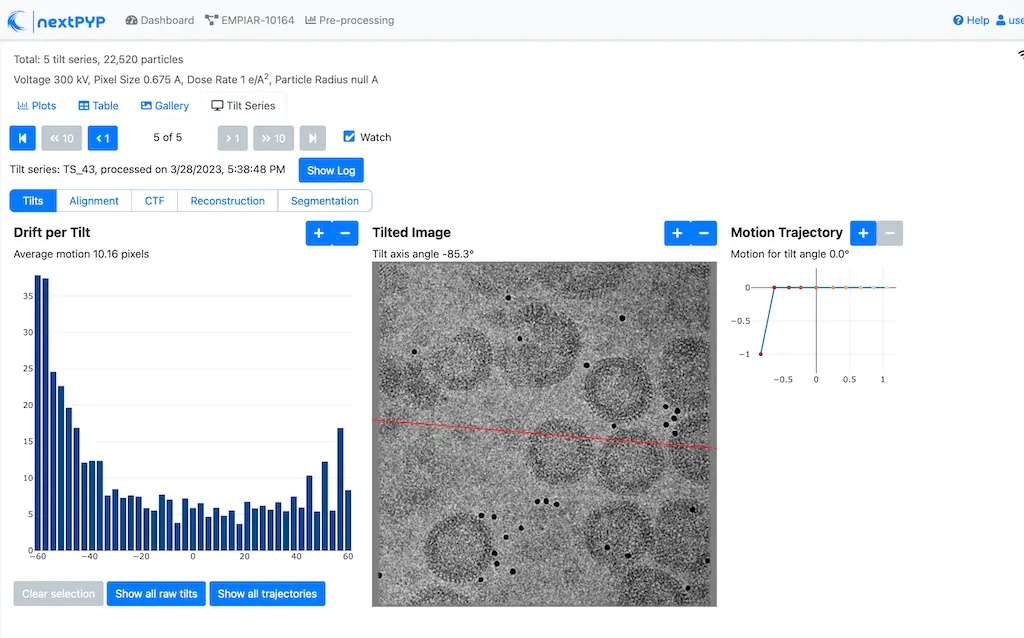This screenshot has width=1024, height=638.
Task: Zoom out on Drift per Tilt plot
Action: pos(345,233)
